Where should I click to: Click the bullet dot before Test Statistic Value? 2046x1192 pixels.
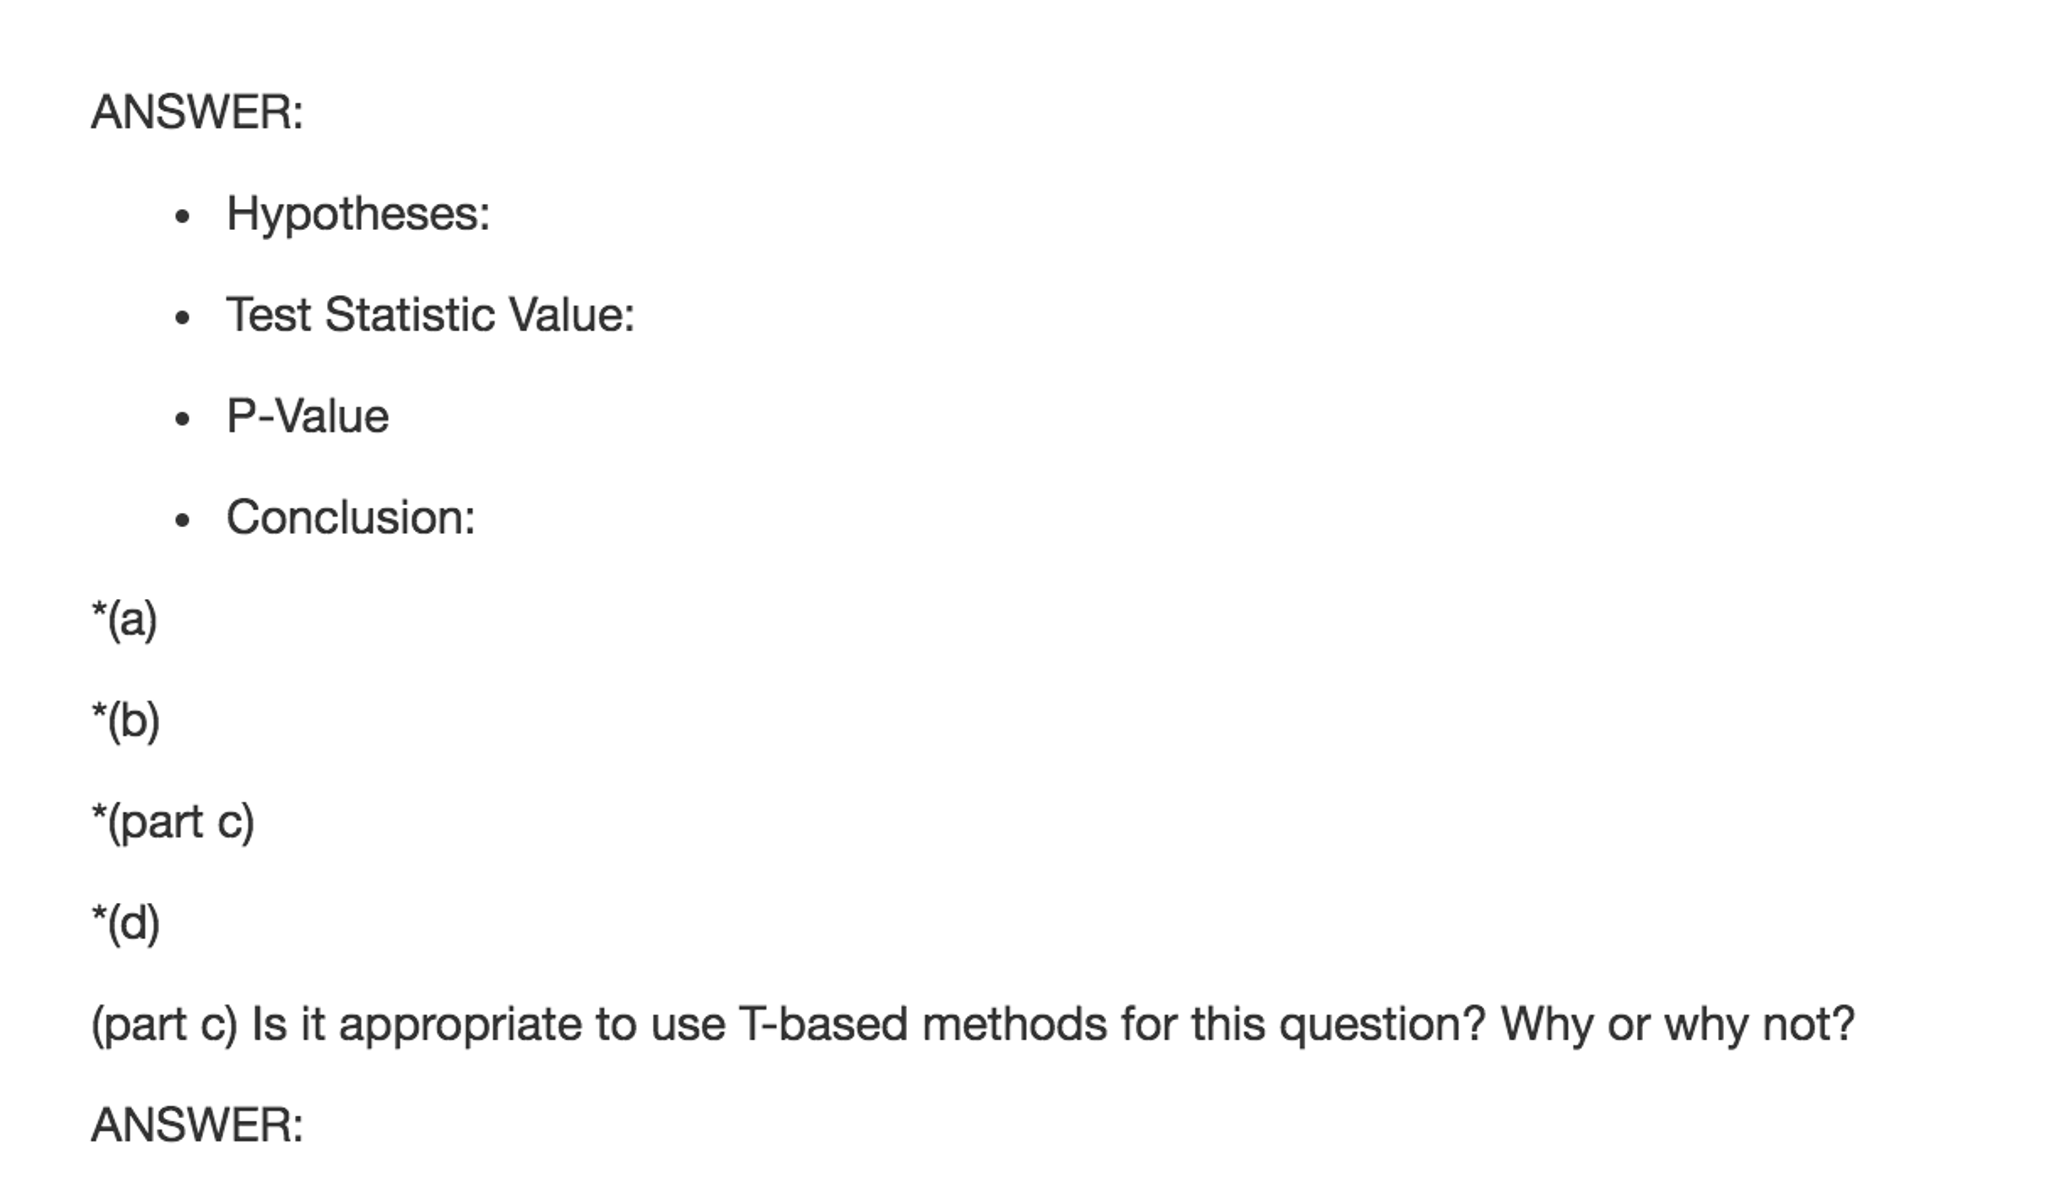(x=182, y=318)
